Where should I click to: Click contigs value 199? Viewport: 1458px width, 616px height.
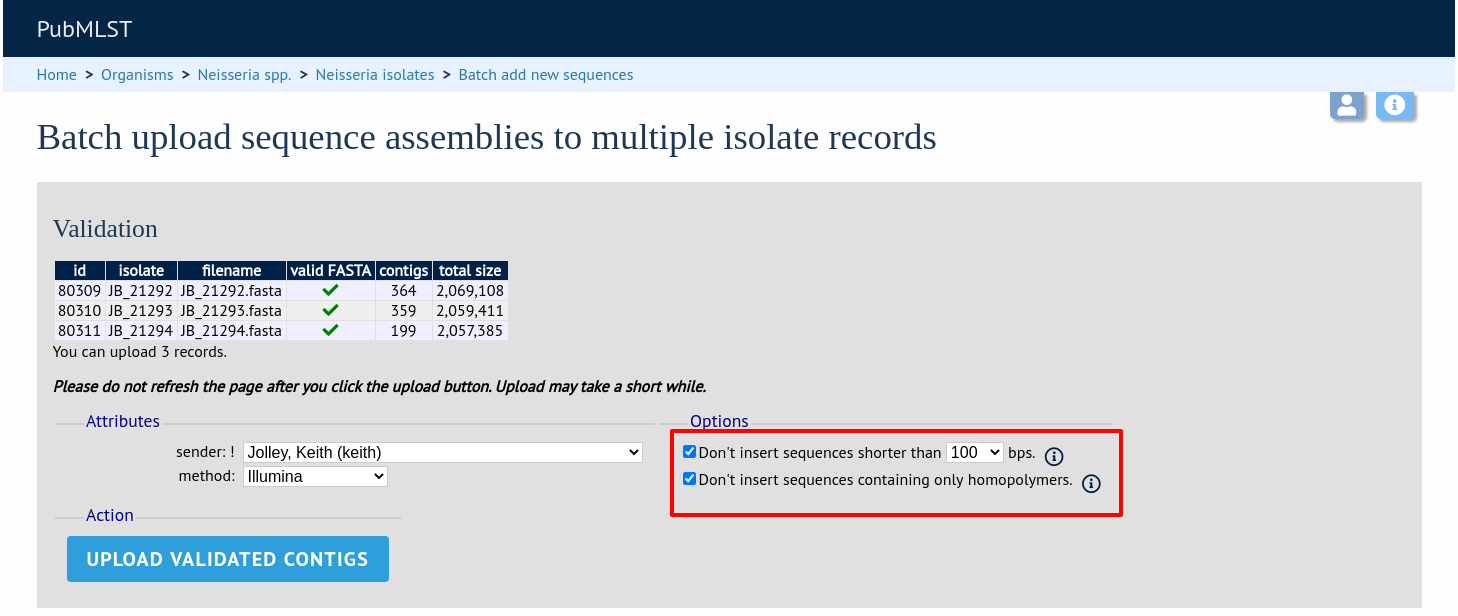click(404, 330)
